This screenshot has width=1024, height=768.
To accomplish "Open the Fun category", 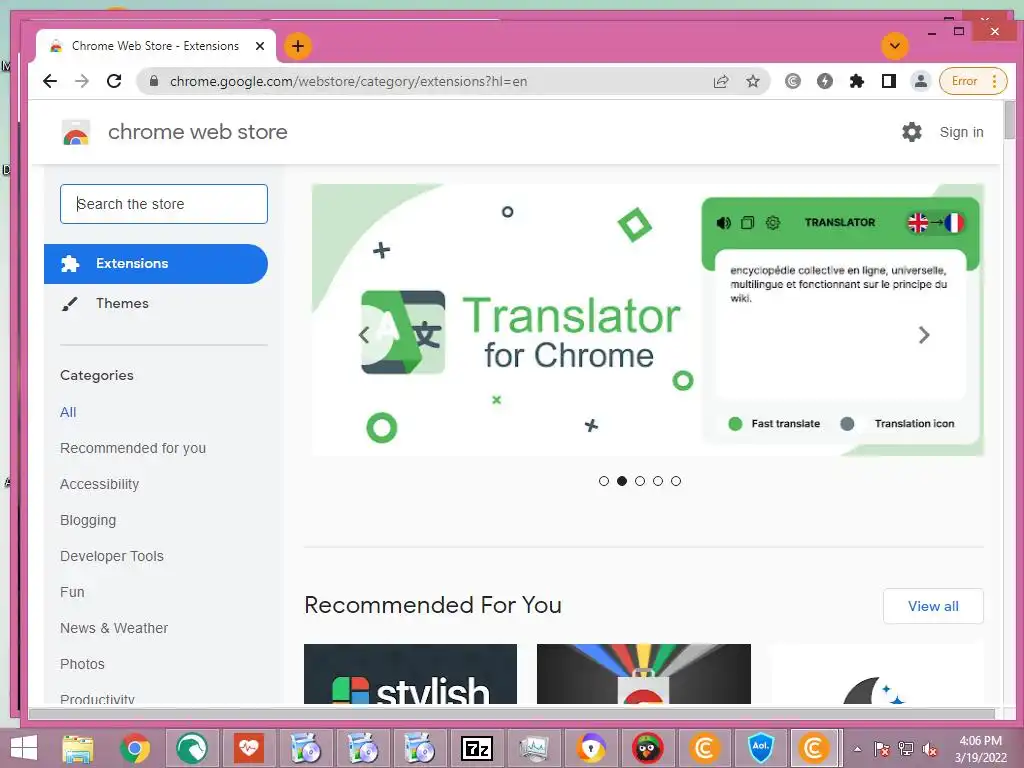I will click(x=72, y=592).
